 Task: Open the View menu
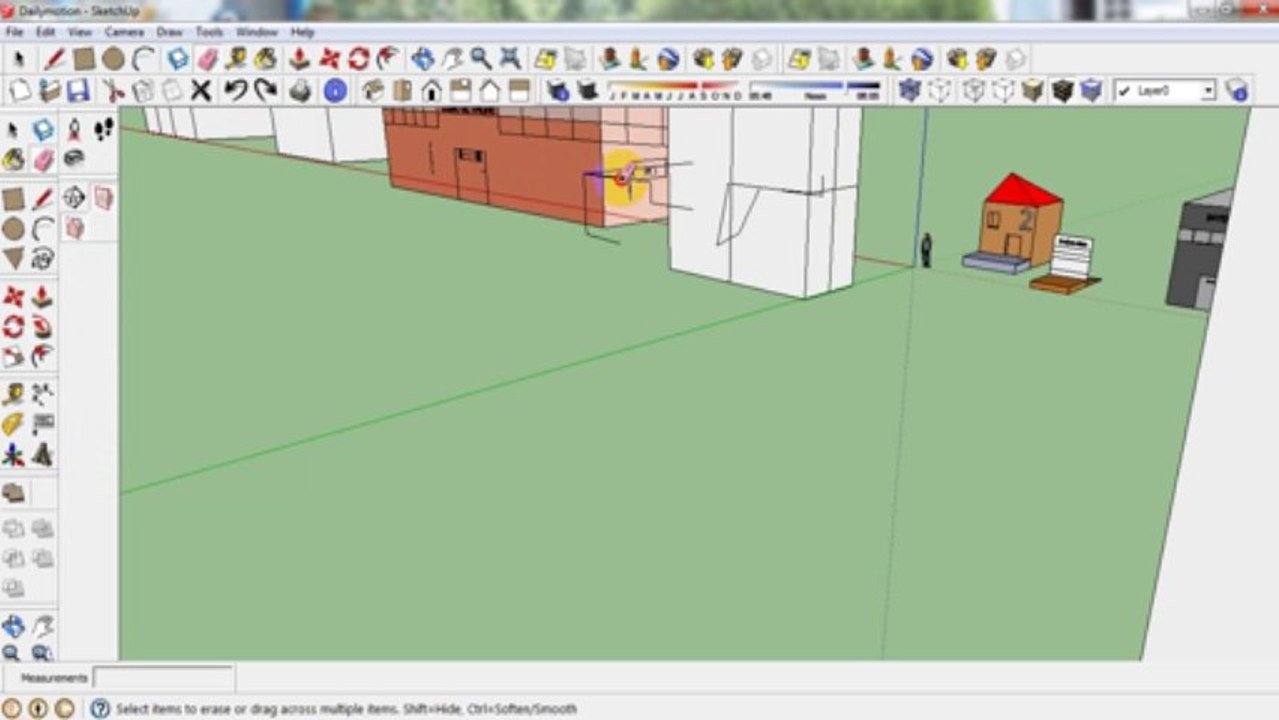(x=80, y=32)
